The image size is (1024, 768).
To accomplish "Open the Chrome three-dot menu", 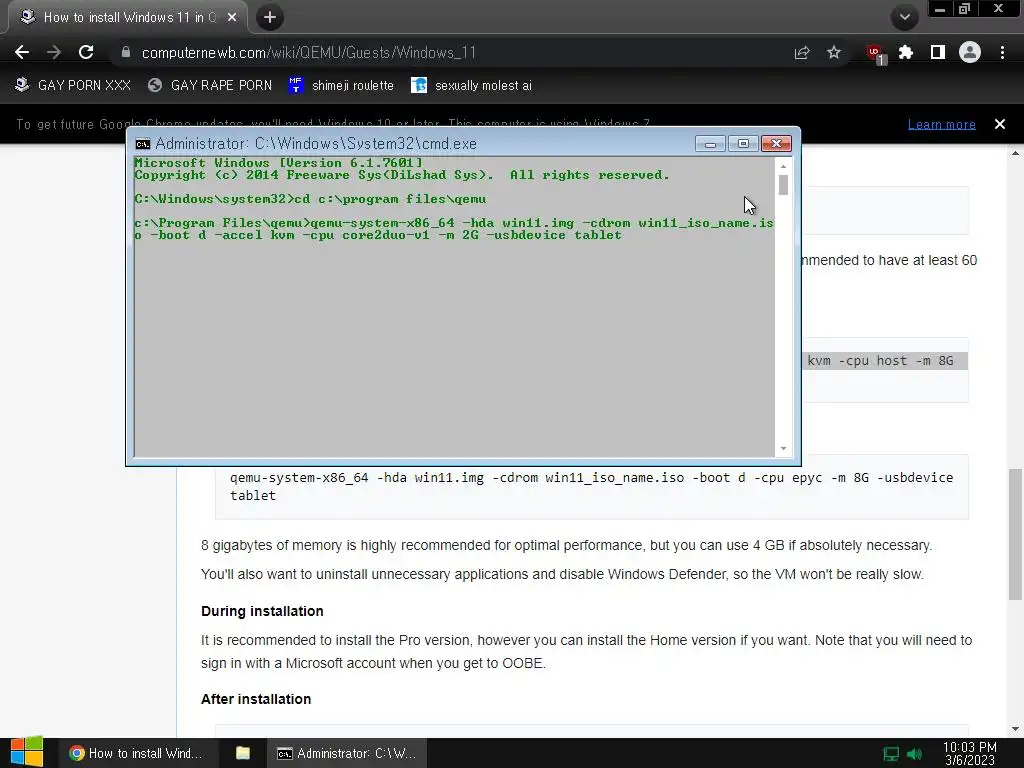I will tap(1002, 52).
